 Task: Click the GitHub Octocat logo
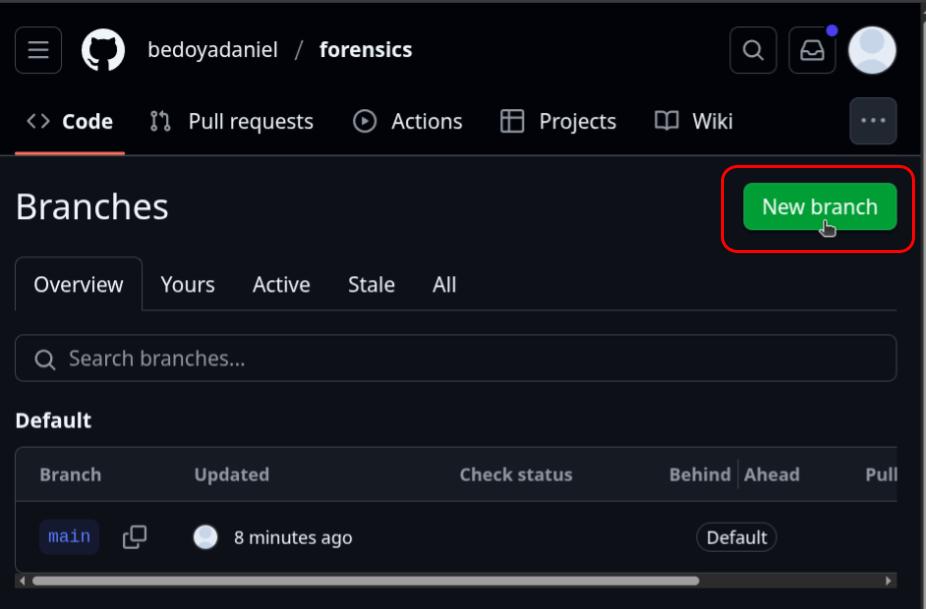[x=103, y=50]
